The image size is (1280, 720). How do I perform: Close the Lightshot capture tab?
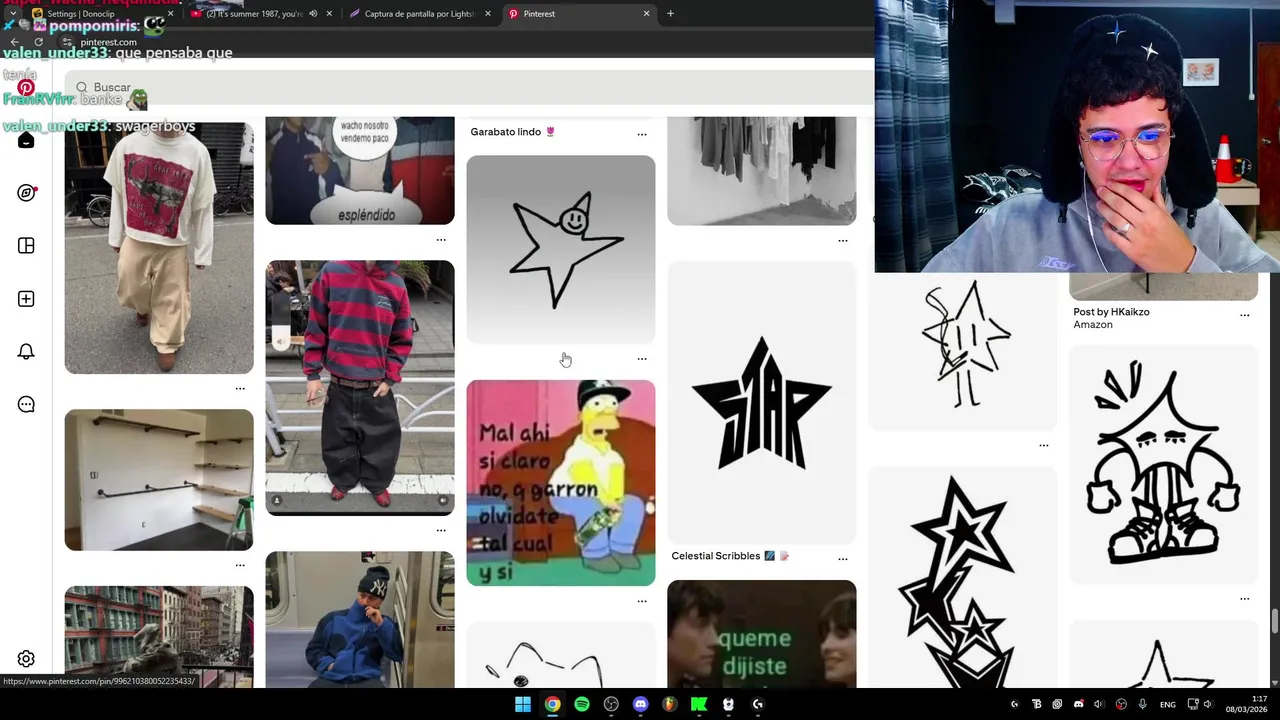[x=488, y=14]
